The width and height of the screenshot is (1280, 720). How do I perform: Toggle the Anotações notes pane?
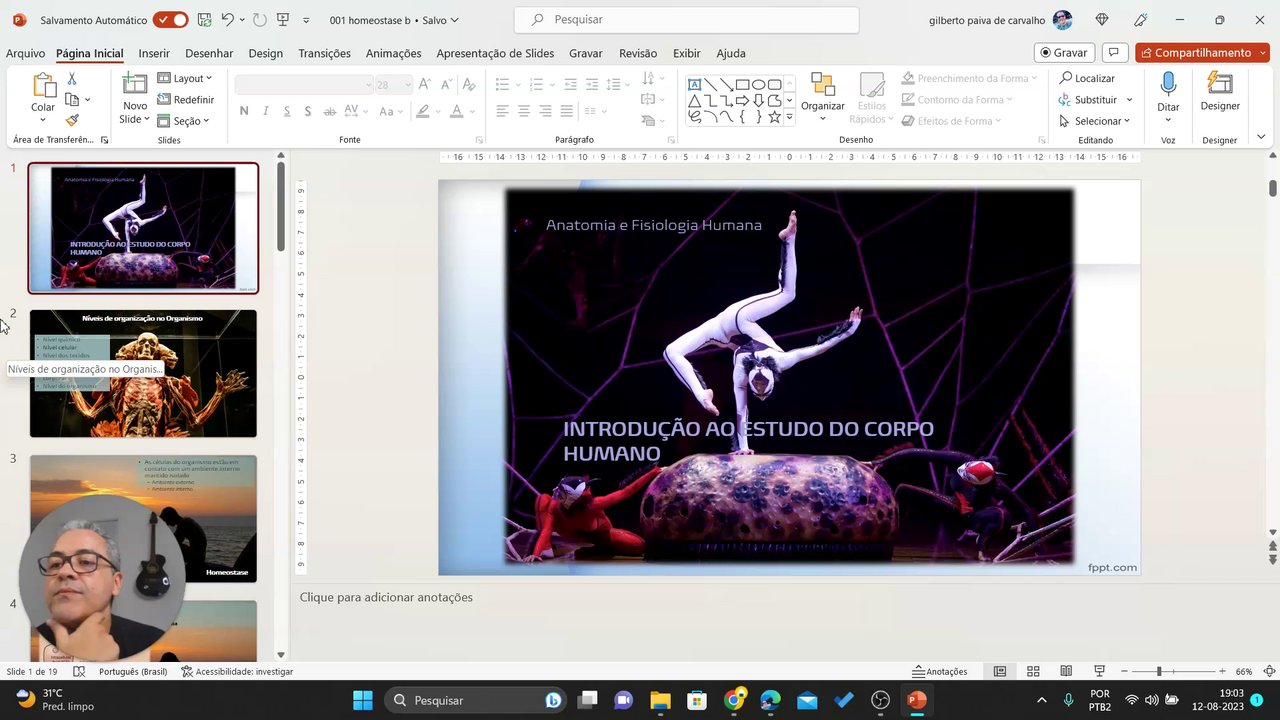tap(939, 671)
